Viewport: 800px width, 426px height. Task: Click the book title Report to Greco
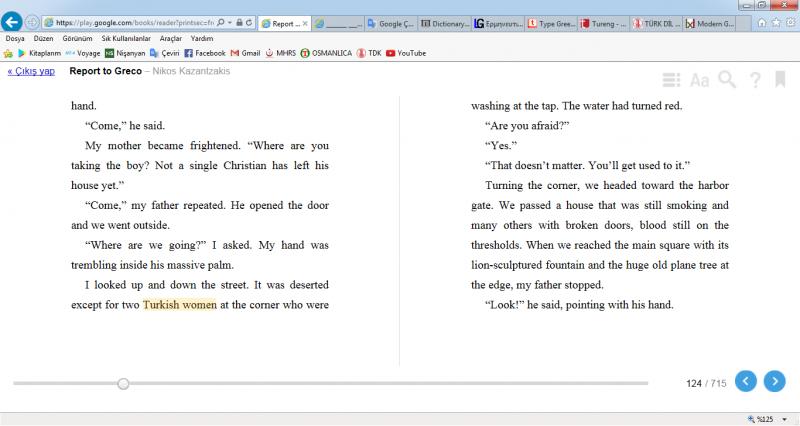point(106,71)
